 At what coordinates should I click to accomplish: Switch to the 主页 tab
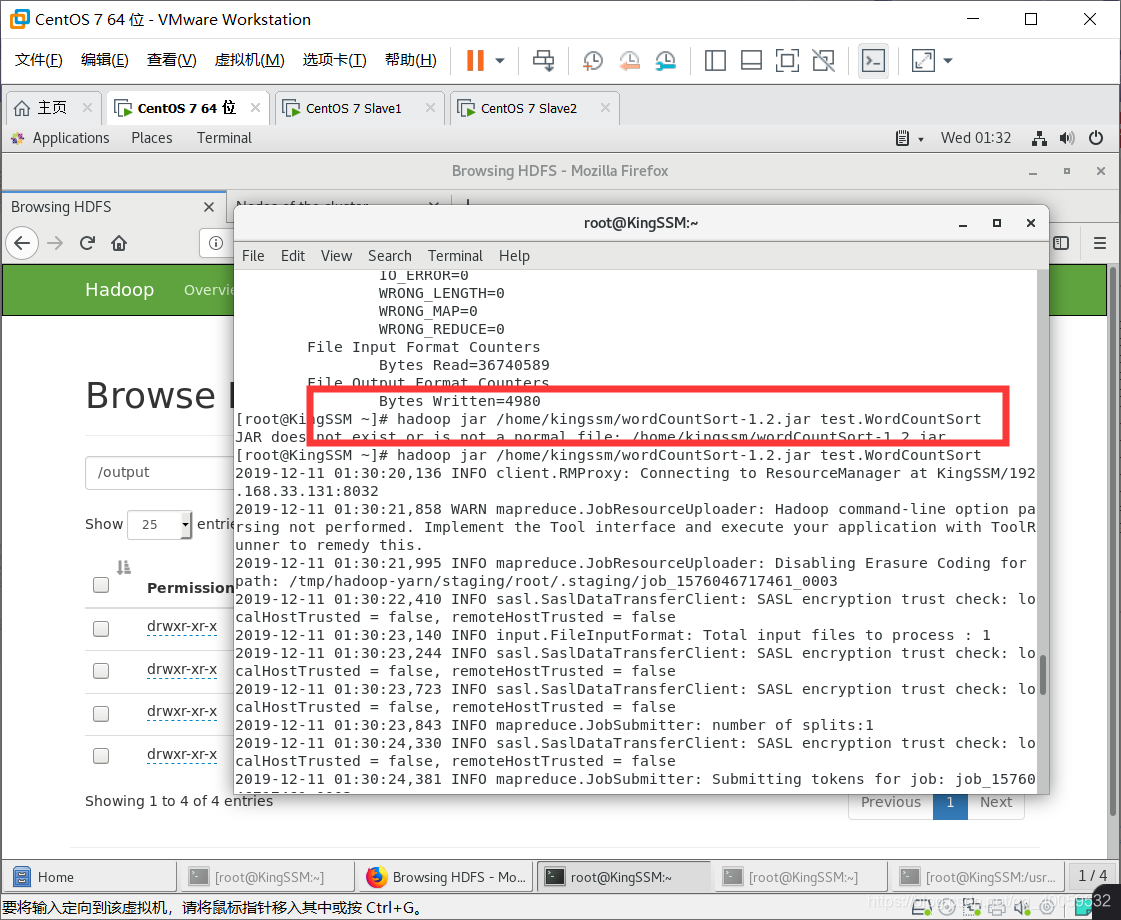click(x=51, y=108)
